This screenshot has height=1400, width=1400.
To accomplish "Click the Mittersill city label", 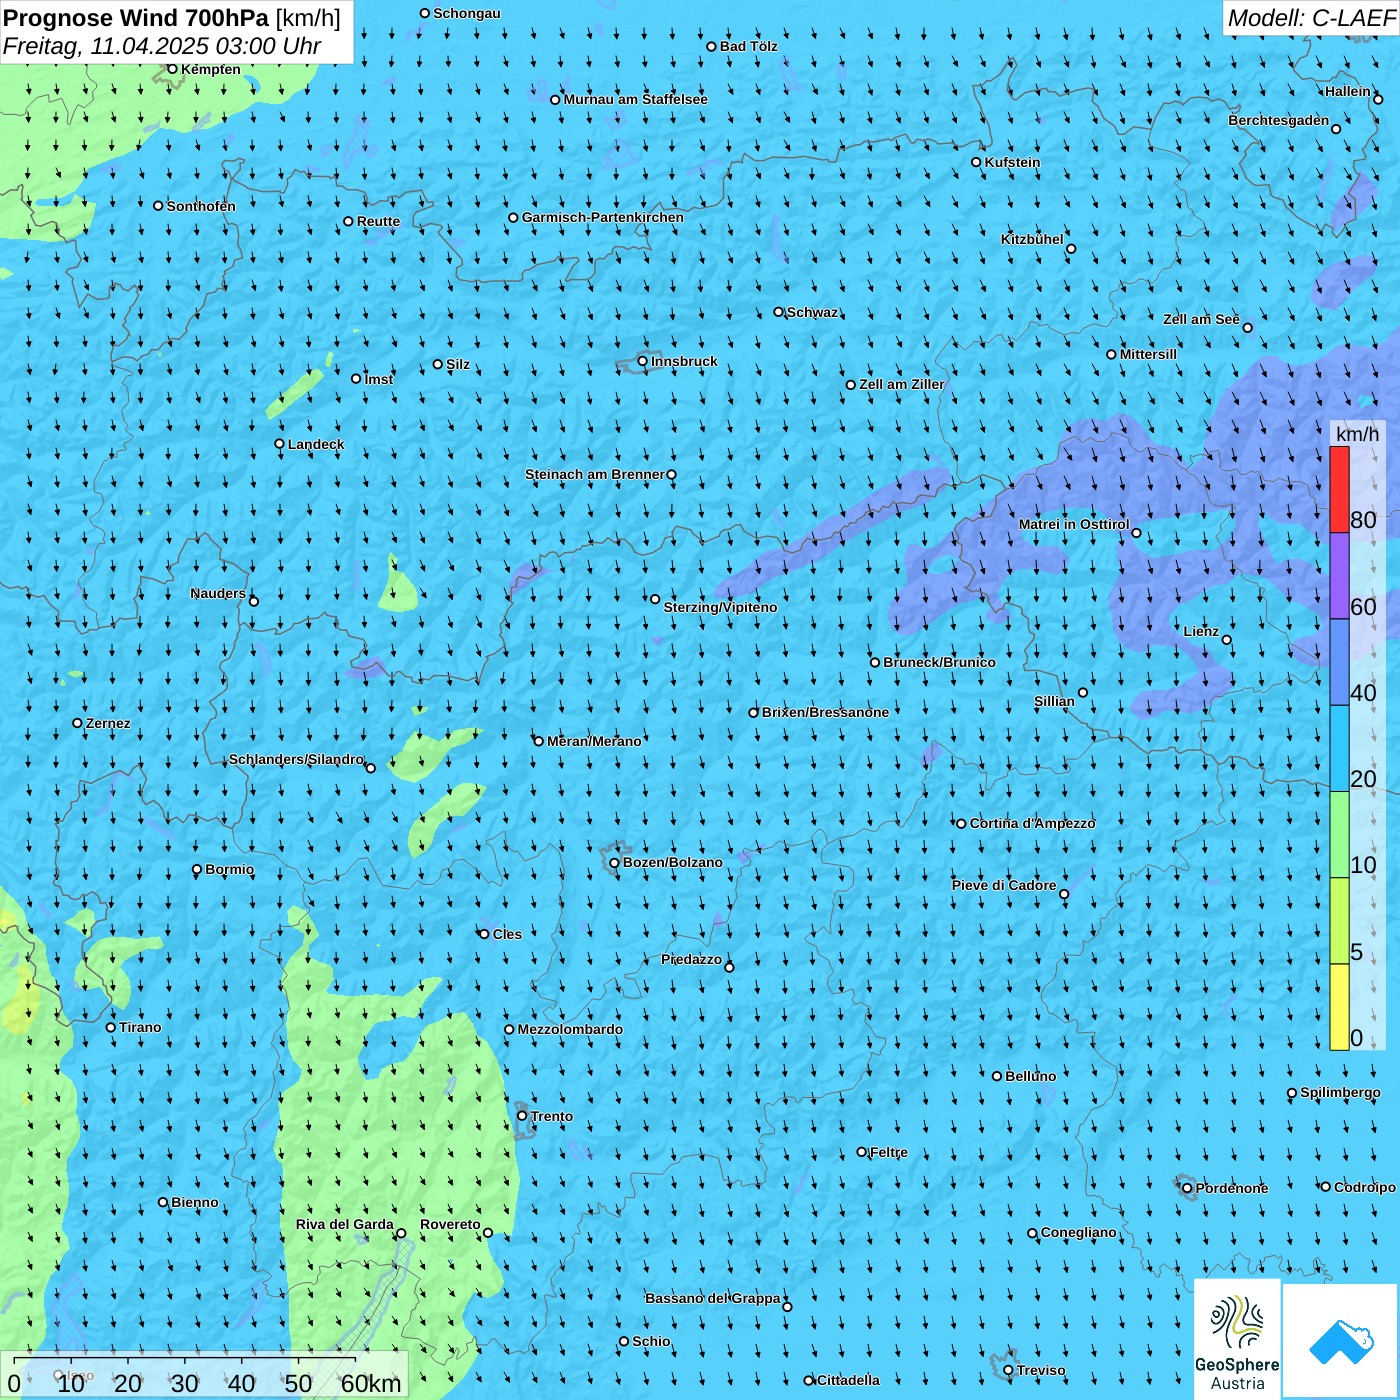I will coord(1148,354).
